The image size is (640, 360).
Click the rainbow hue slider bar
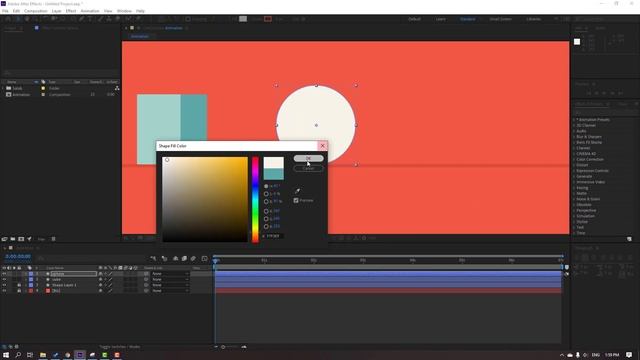click(255, 199)
